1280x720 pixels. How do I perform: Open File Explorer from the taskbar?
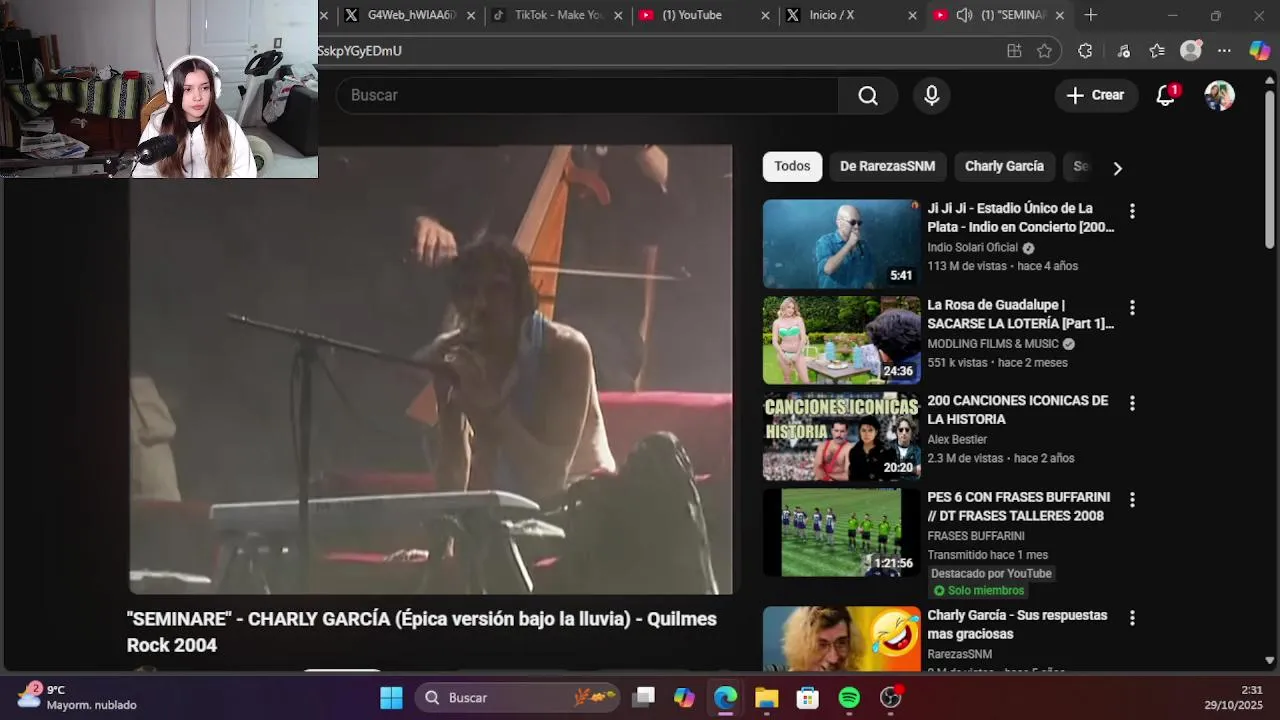point(767,698)
